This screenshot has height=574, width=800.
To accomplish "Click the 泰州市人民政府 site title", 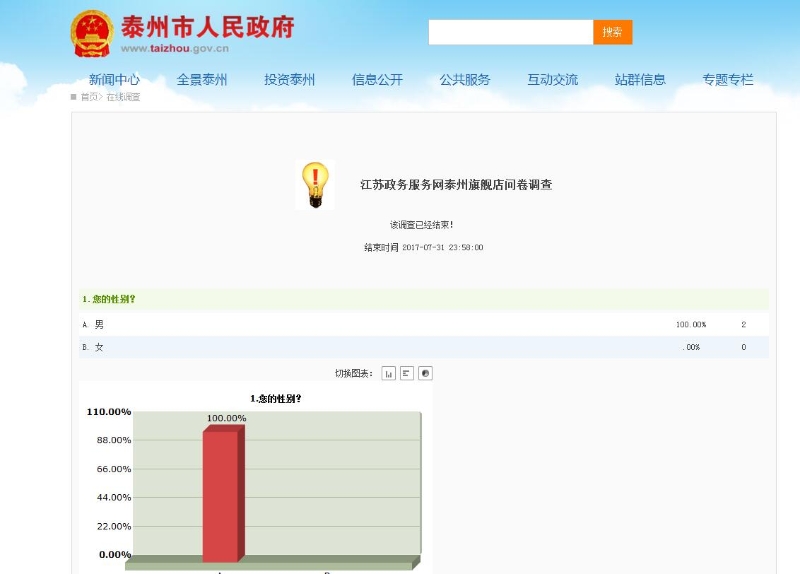I will point(207,27).
